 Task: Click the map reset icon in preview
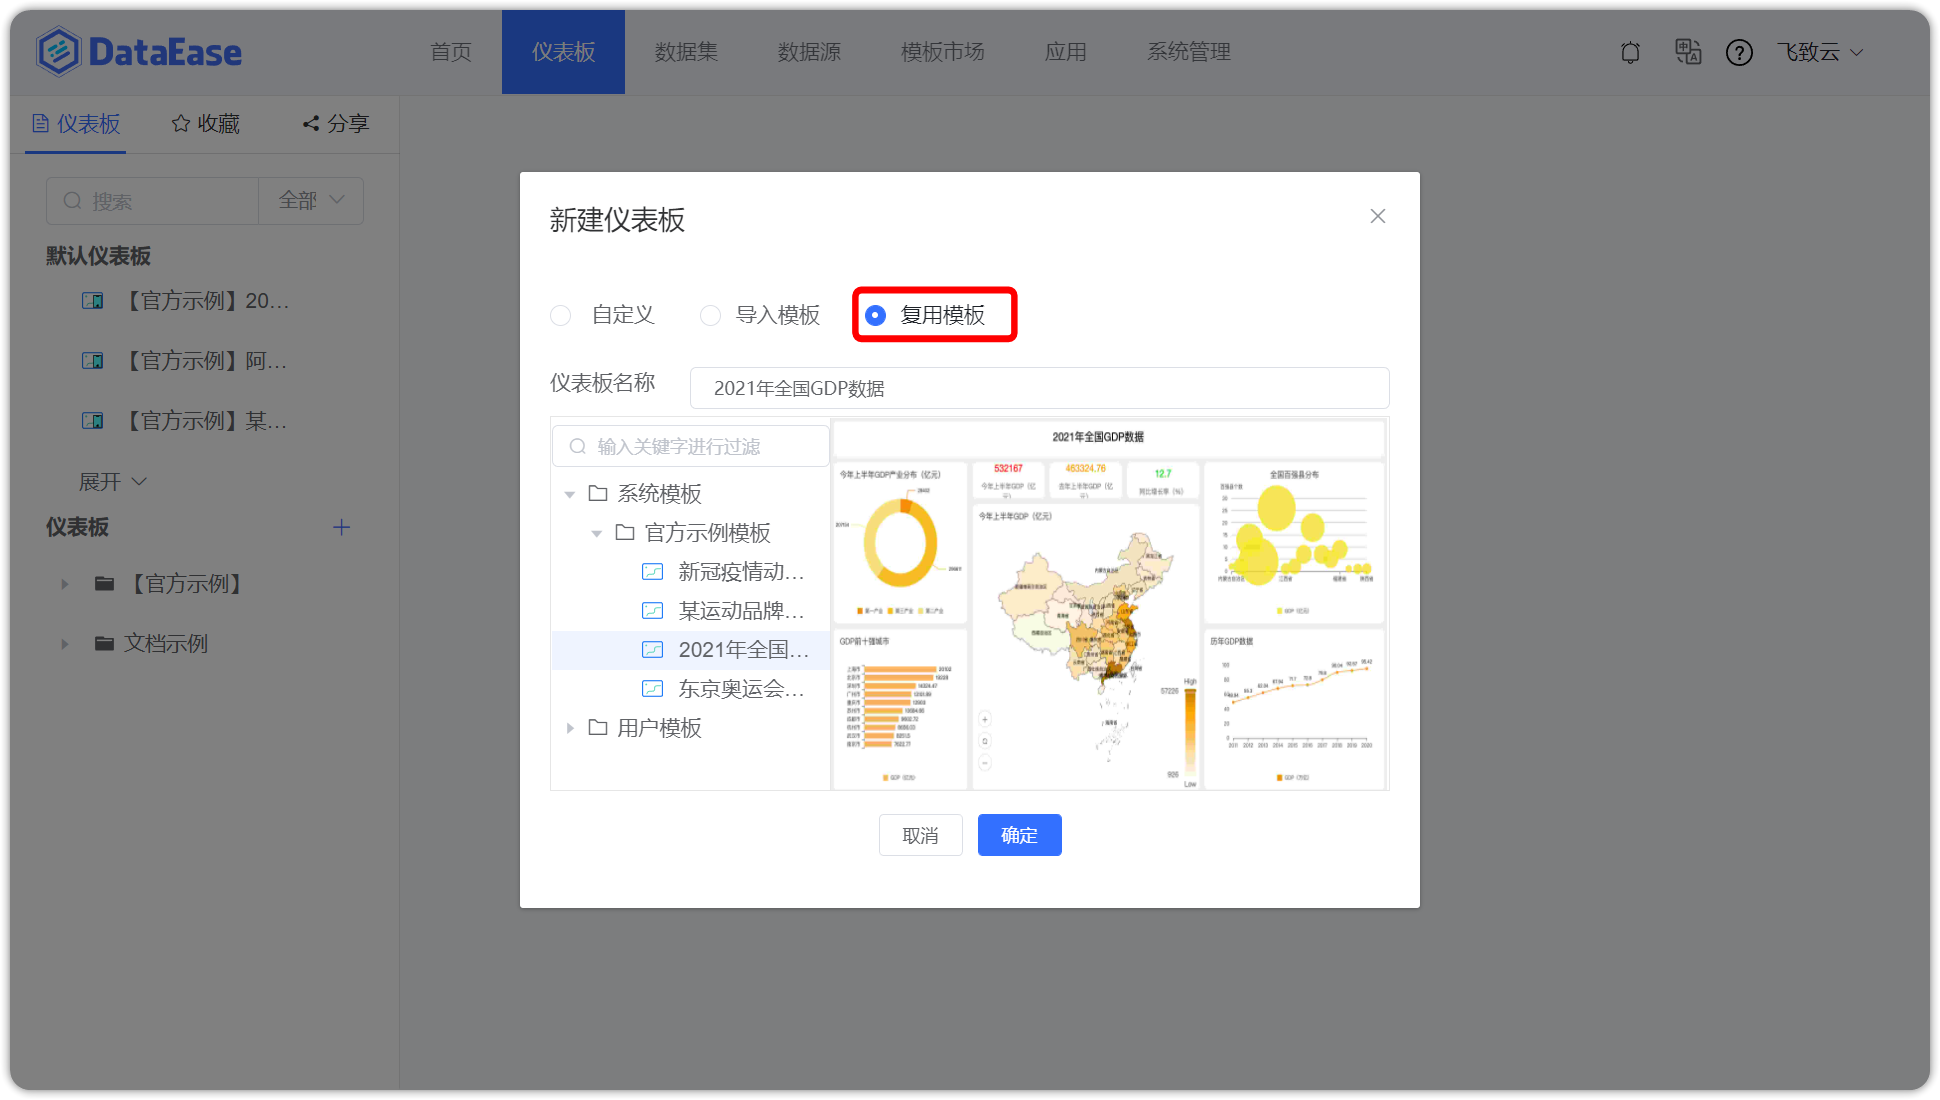coord(985,741)
